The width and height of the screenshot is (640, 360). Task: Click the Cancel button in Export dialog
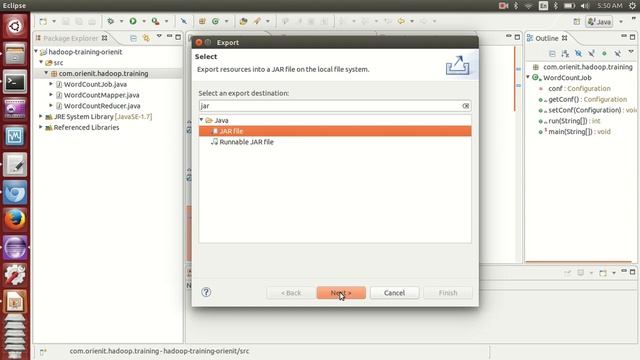click(x=394, y=293)
